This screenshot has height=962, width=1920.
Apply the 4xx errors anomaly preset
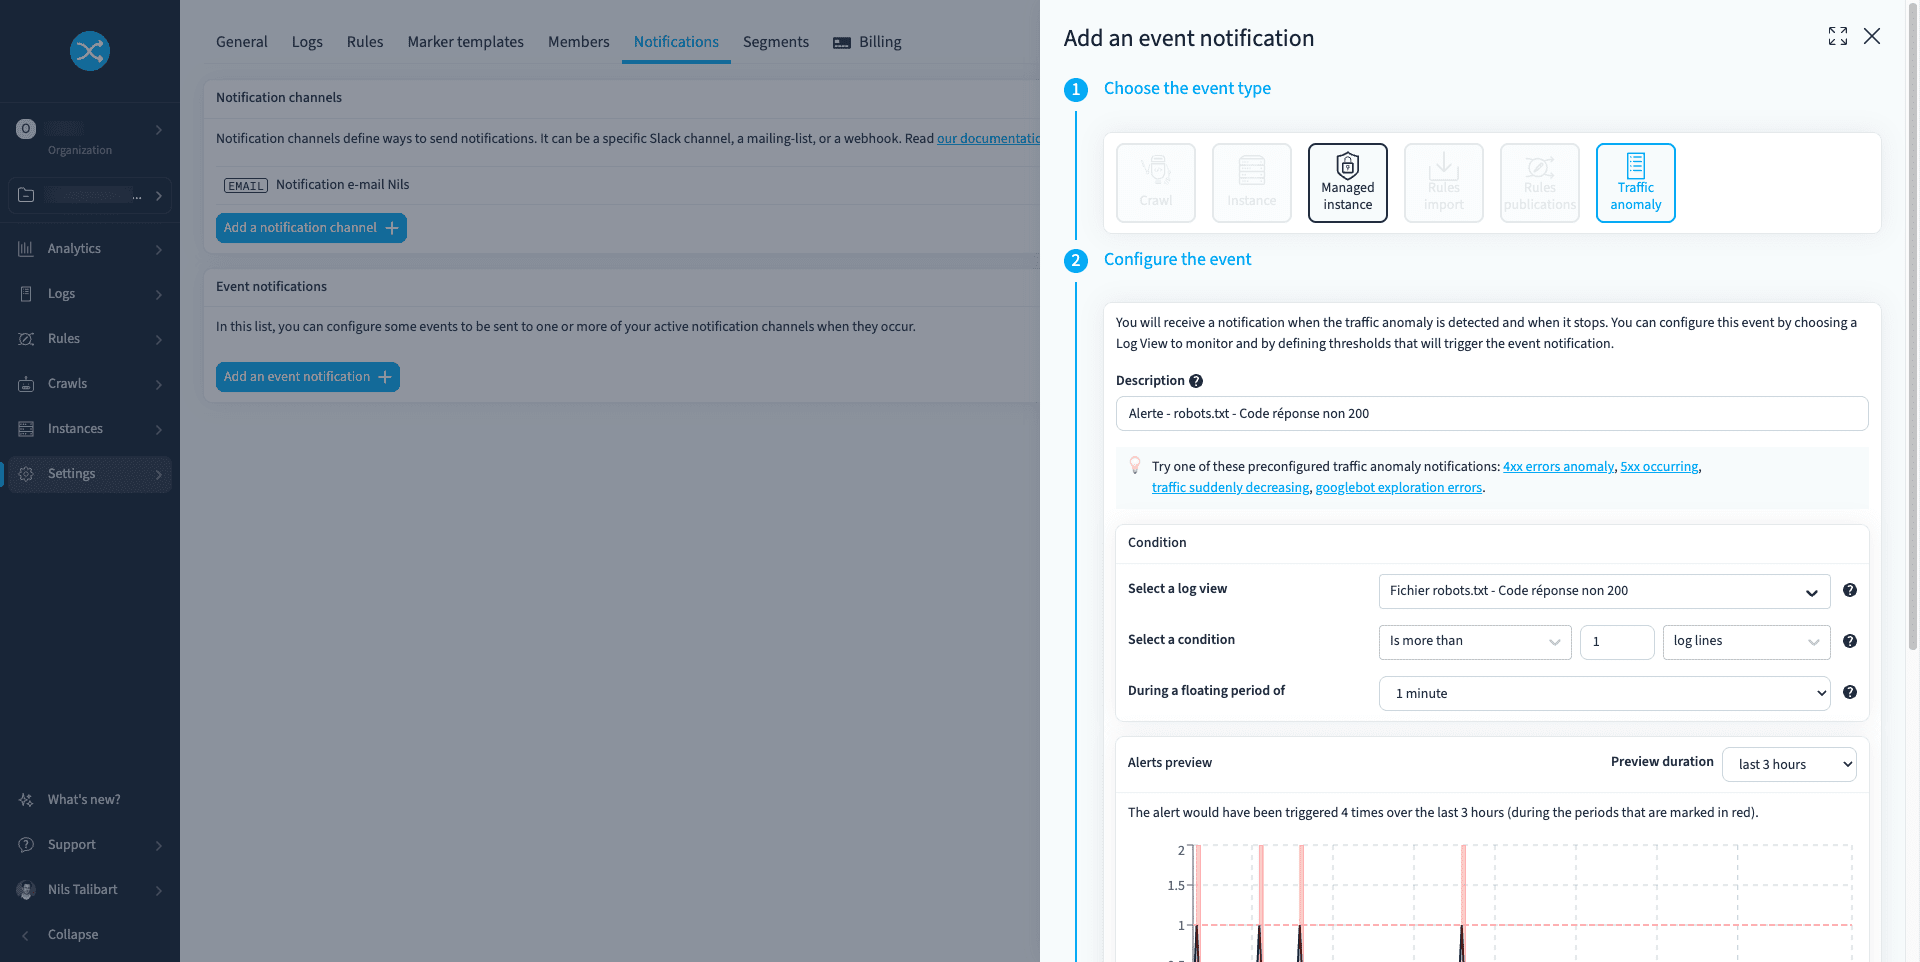tap(1558, 467)
